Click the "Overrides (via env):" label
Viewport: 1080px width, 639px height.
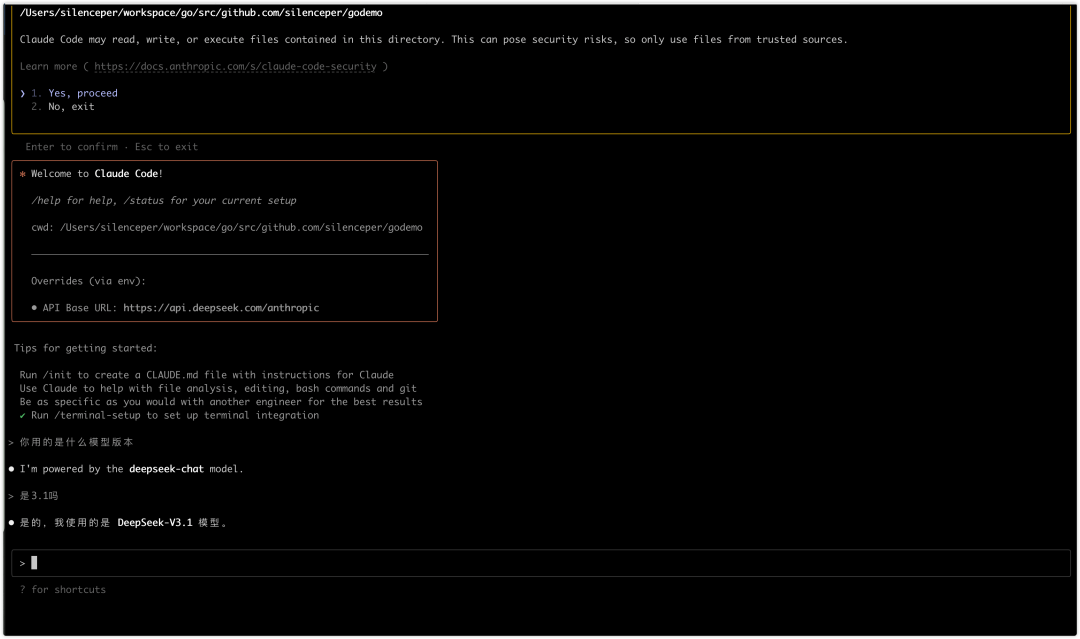click(88, 281)
